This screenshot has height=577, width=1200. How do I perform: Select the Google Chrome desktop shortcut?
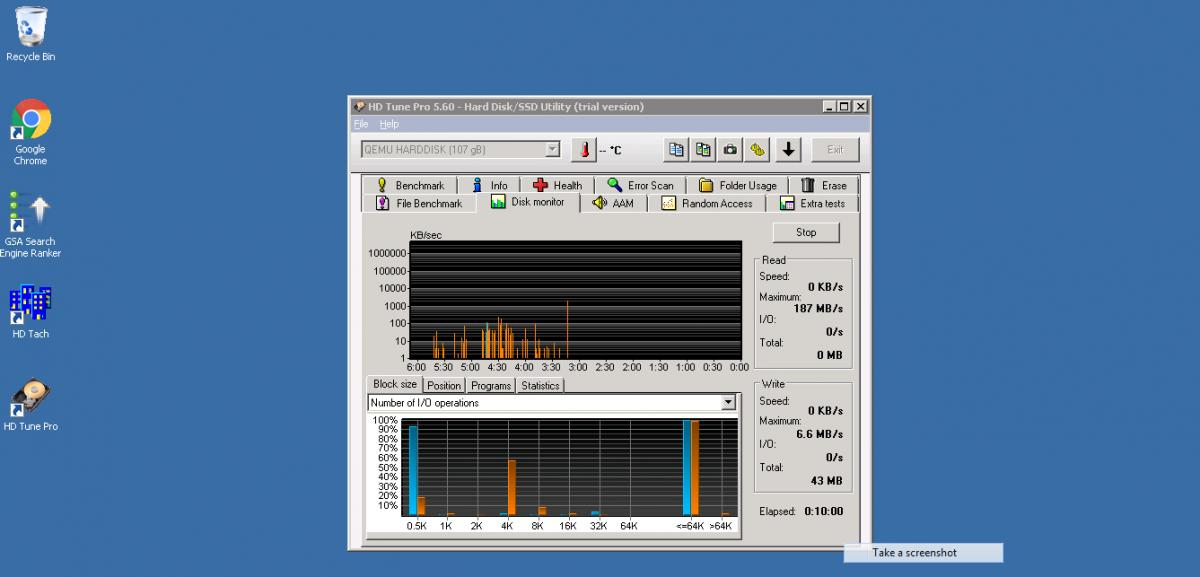[30, 133]
